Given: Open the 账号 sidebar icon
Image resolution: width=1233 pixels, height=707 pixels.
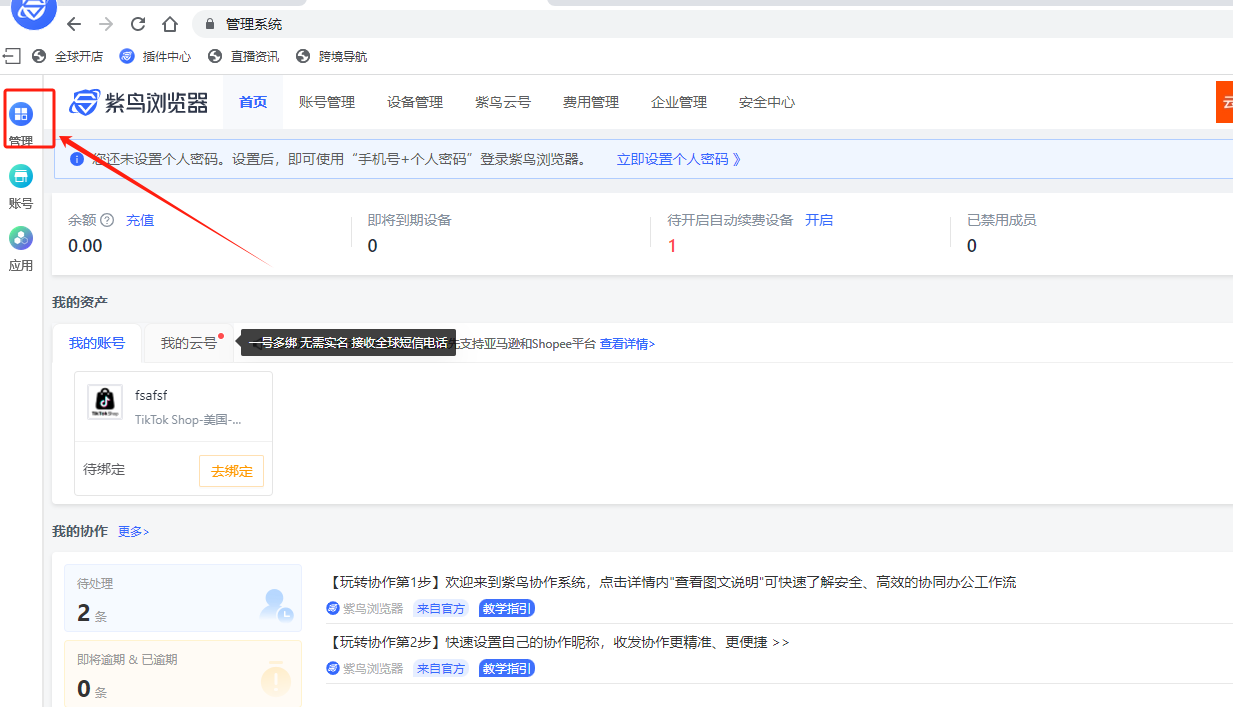Looking at the screenshot, I should [21, 177].
